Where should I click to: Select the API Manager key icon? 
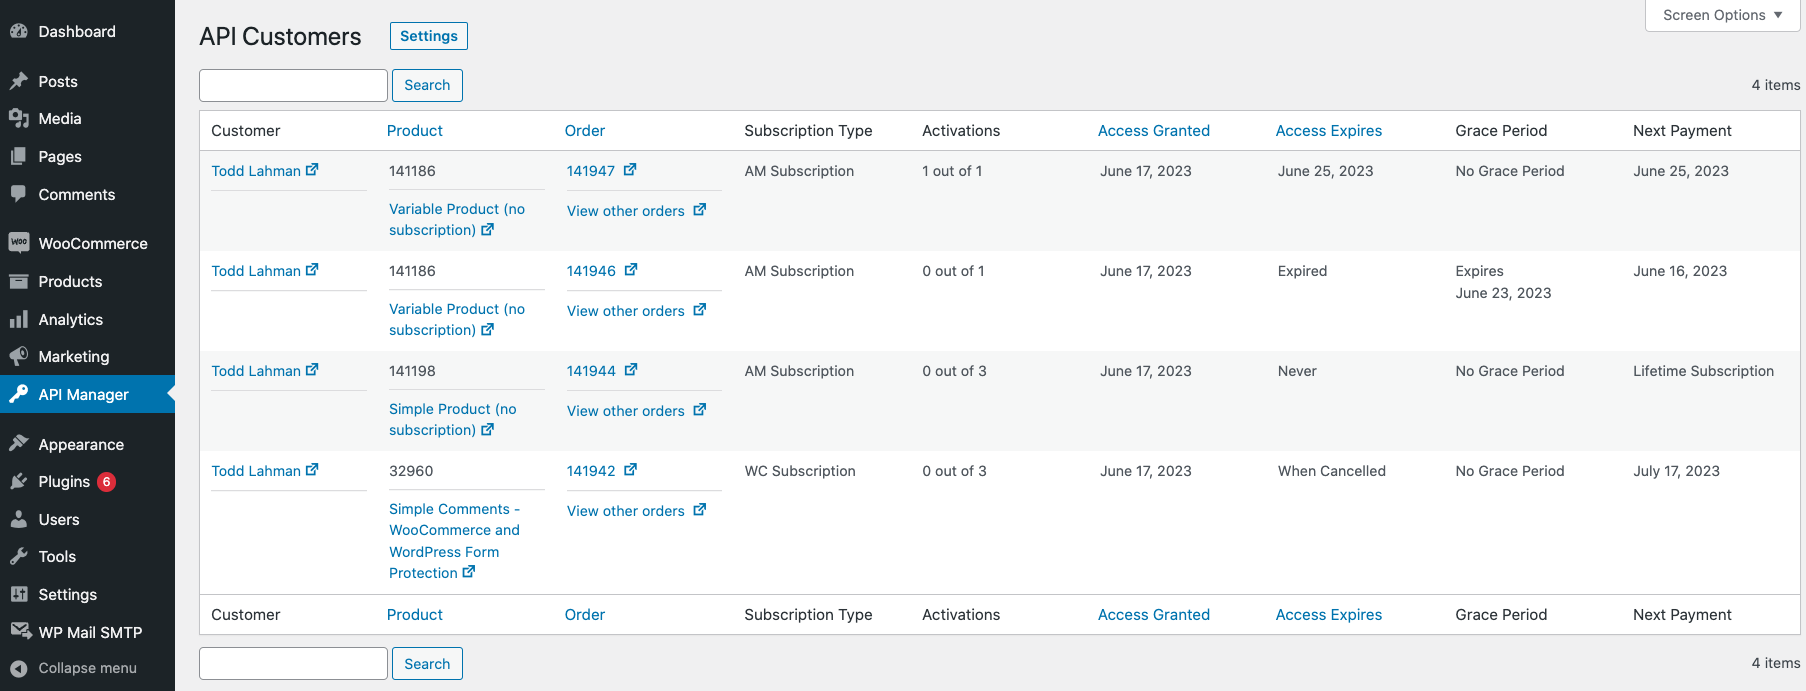pyautogui.click(x=19, y=394)
